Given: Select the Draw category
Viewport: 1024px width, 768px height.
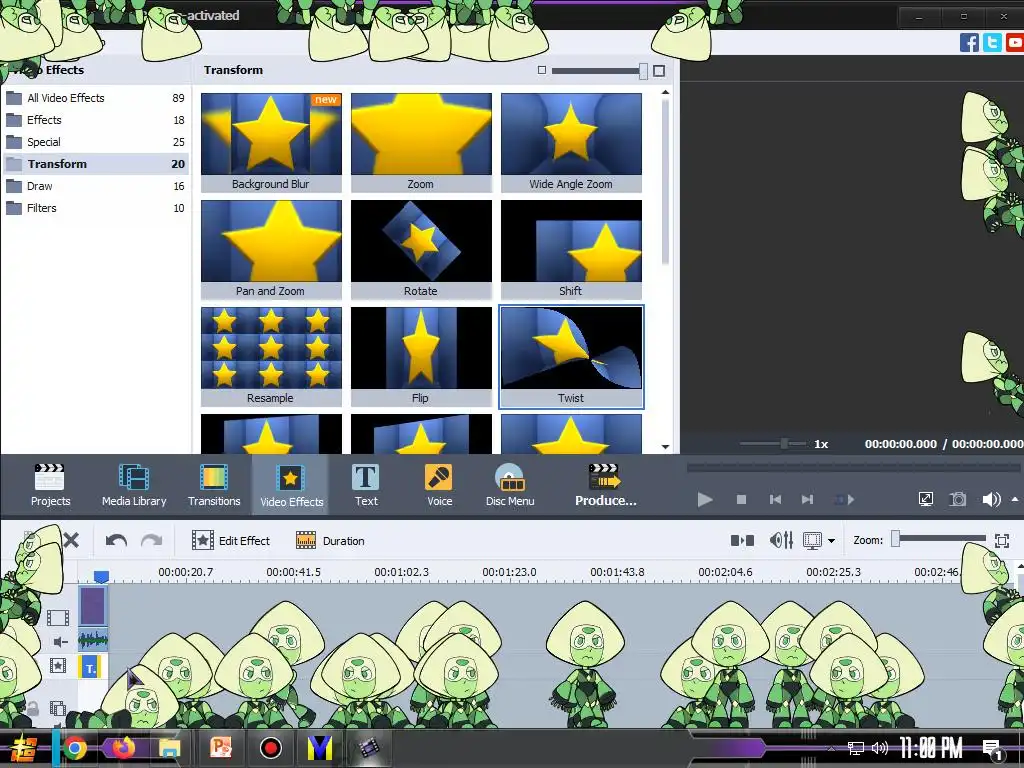Looking at the screenshot, I should (x=96, y=186).
